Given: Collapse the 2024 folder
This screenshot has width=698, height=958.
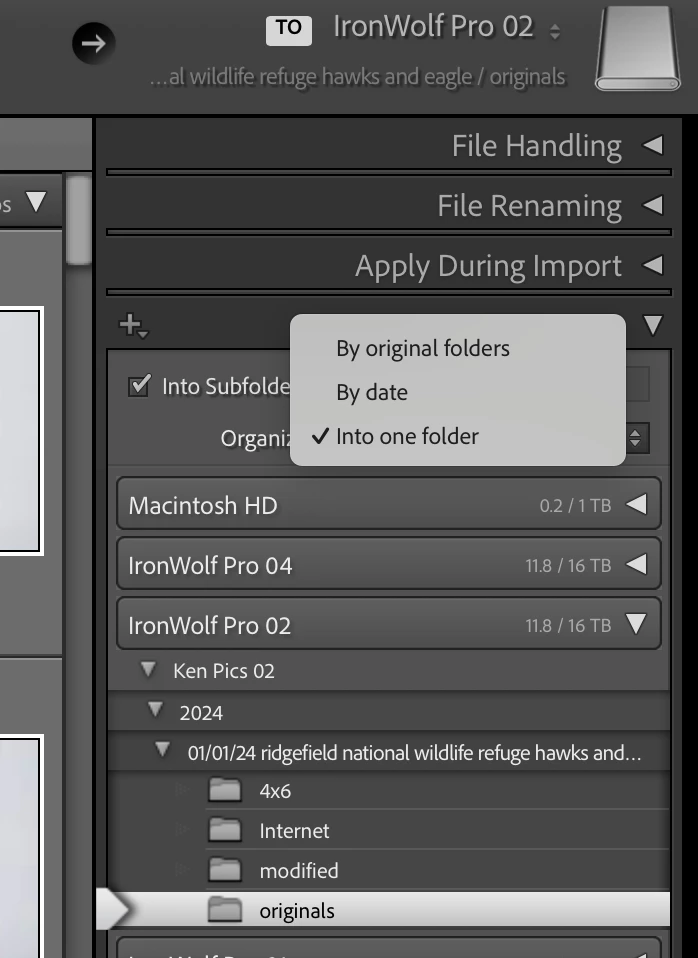Looking at the screenshot, I should (x=155, y=709).
